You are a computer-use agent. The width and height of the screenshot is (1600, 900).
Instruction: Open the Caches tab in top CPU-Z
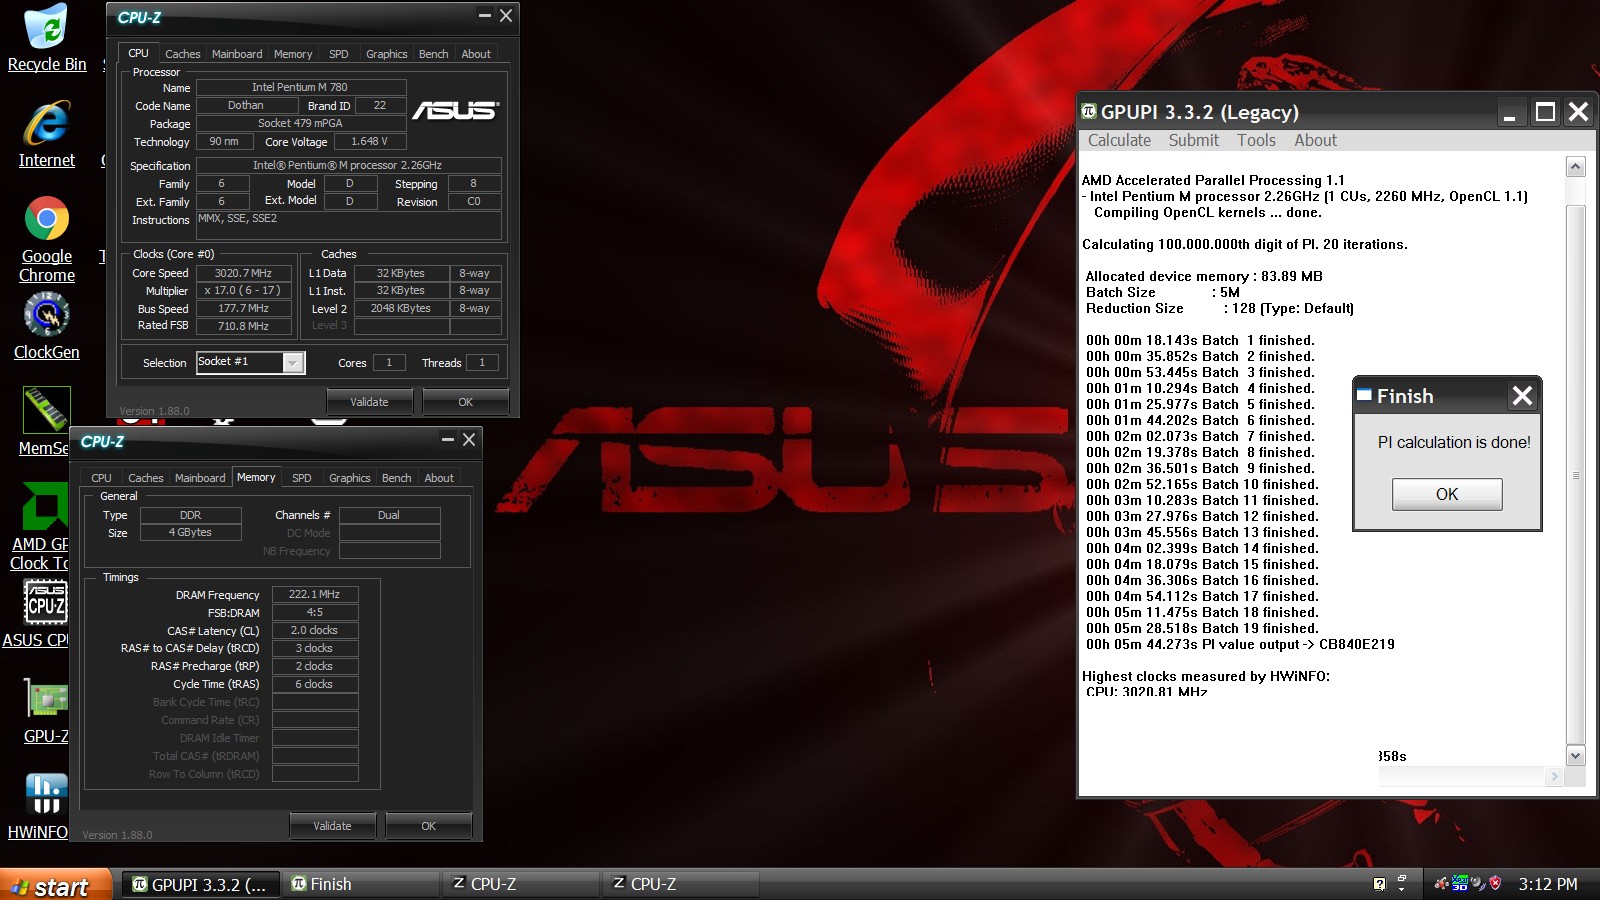[x=182, y=54]
